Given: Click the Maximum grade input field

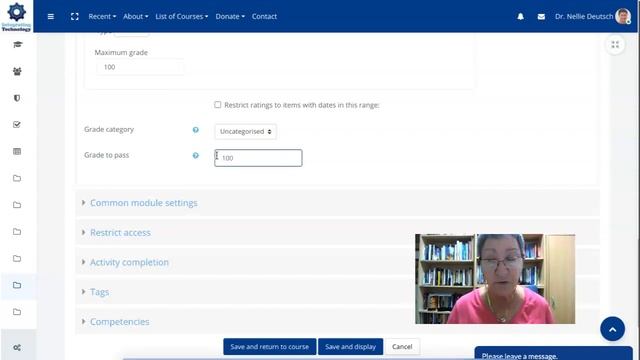Looking at the screenshot, I should [x=140, y=67].
